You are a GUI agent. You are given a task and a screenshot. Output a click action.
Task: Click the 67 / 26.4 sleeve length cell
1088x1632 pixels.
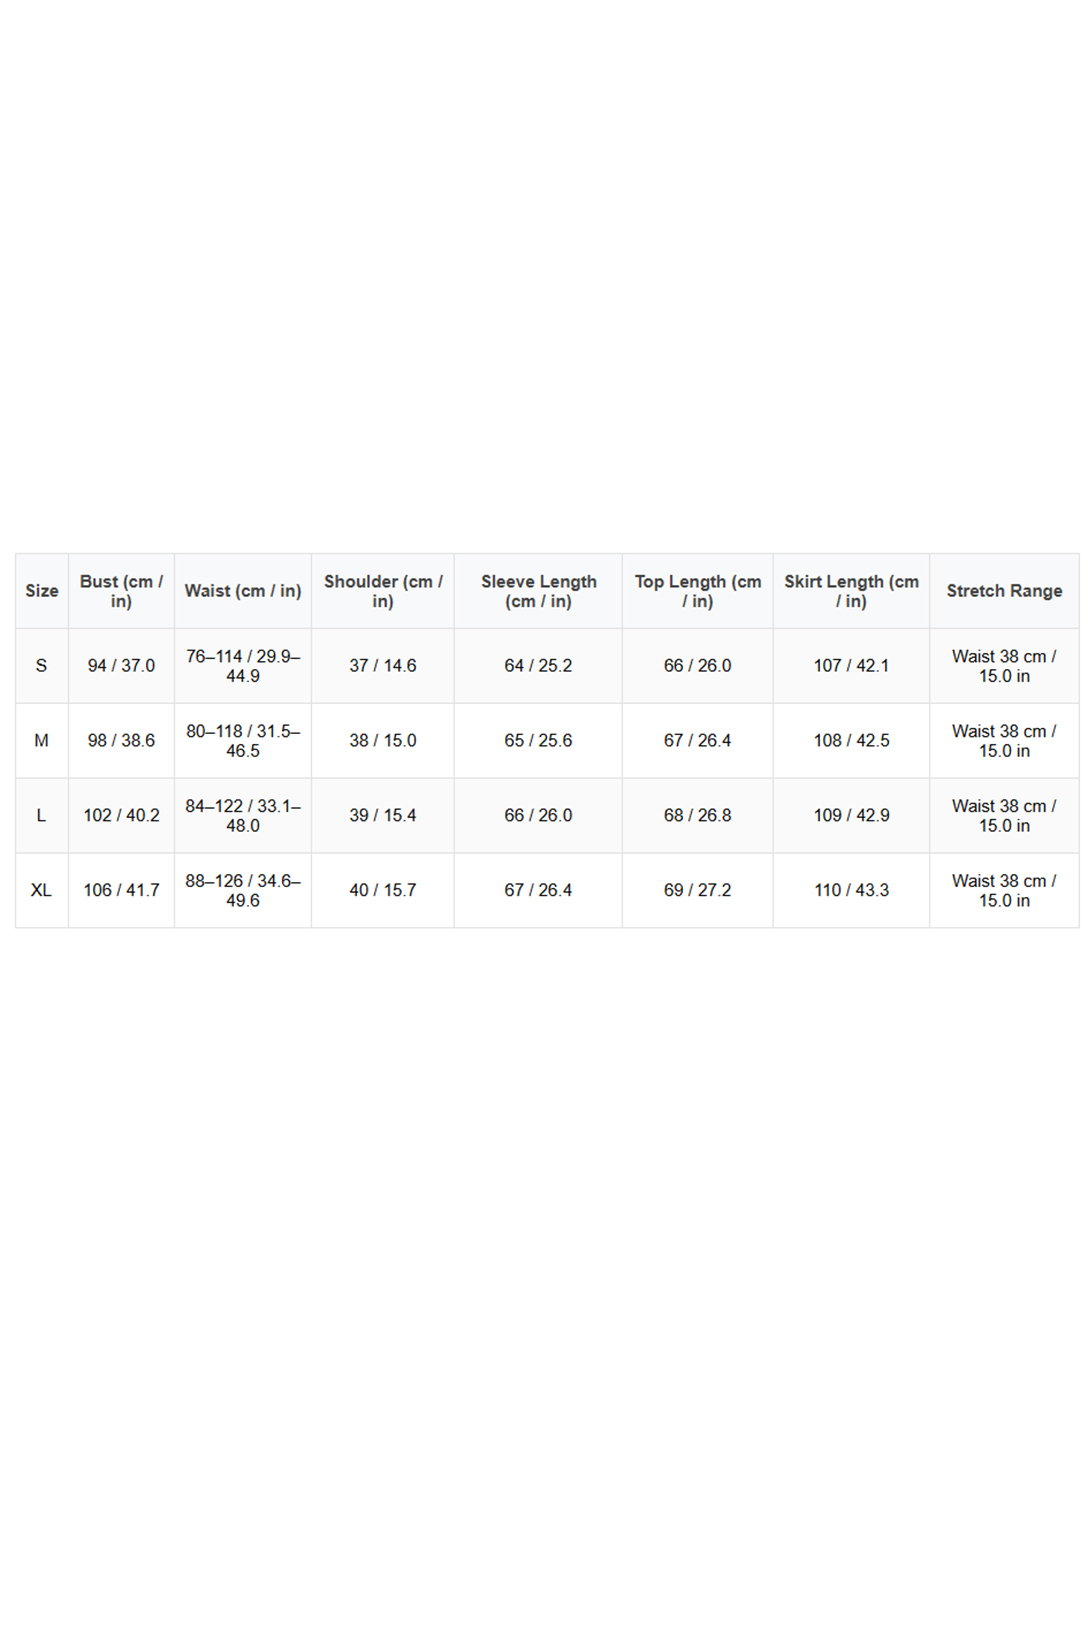538,890
